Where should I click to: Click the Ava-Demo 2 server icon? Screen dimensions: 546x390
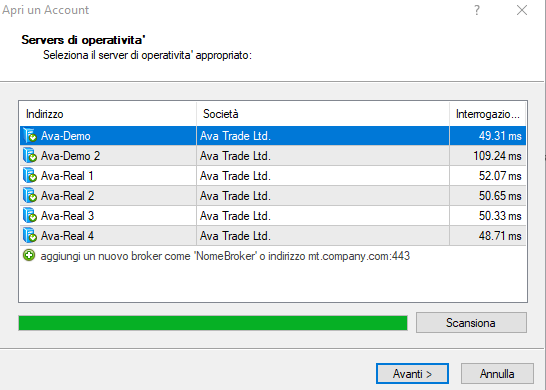[30, 155]
